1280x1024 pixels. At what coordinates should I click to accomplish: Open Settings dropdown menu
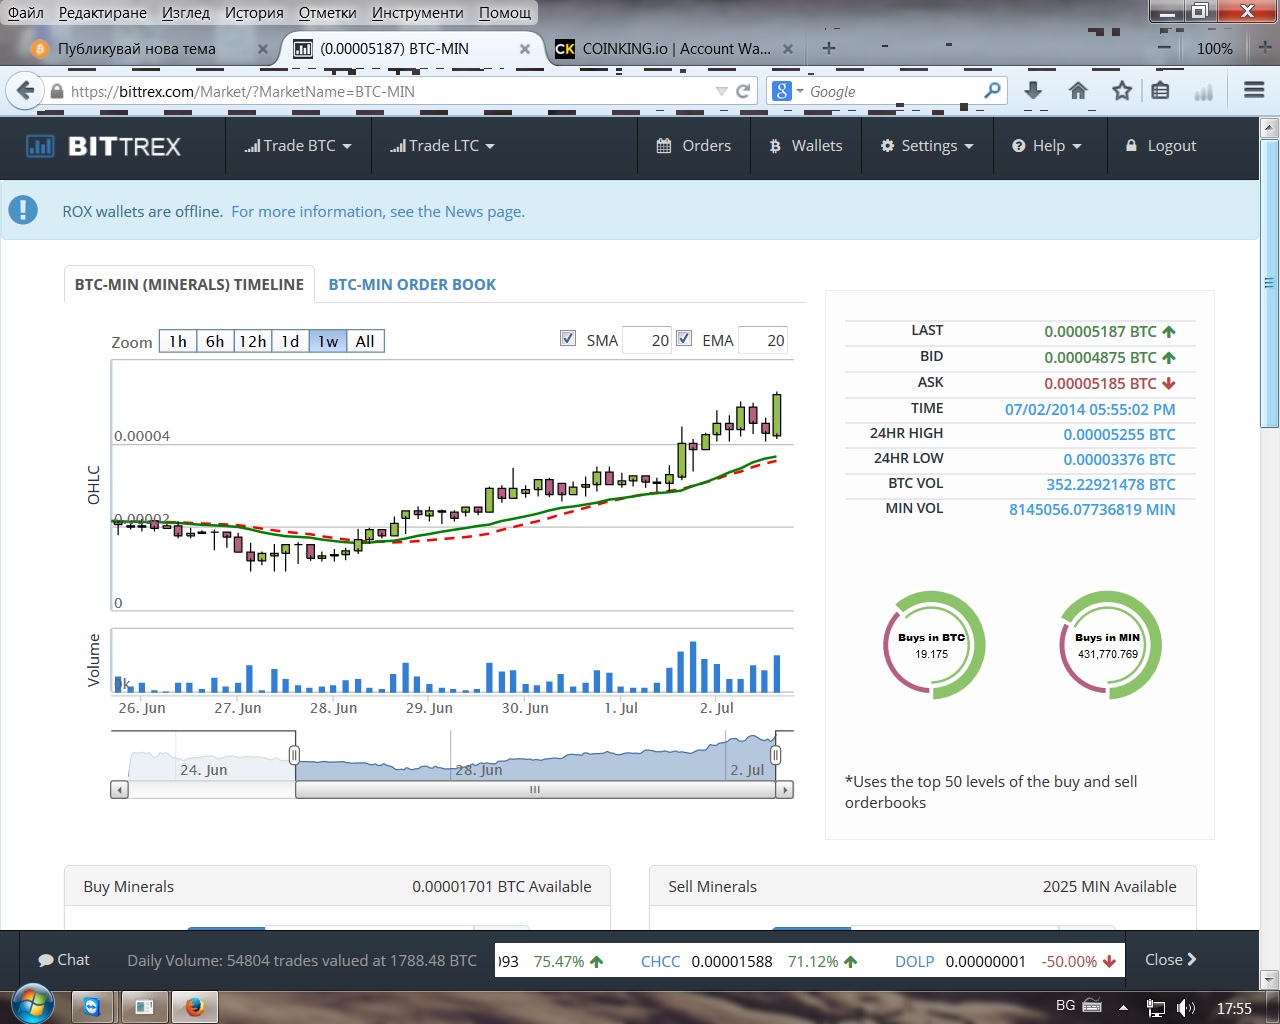[927, 146]
